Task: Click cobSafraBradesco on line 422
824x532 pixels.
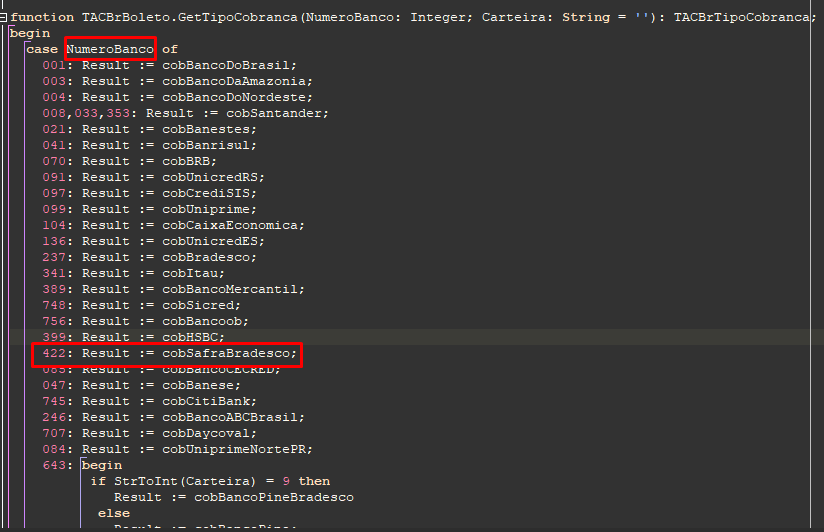Action: [x=226, y=353]
